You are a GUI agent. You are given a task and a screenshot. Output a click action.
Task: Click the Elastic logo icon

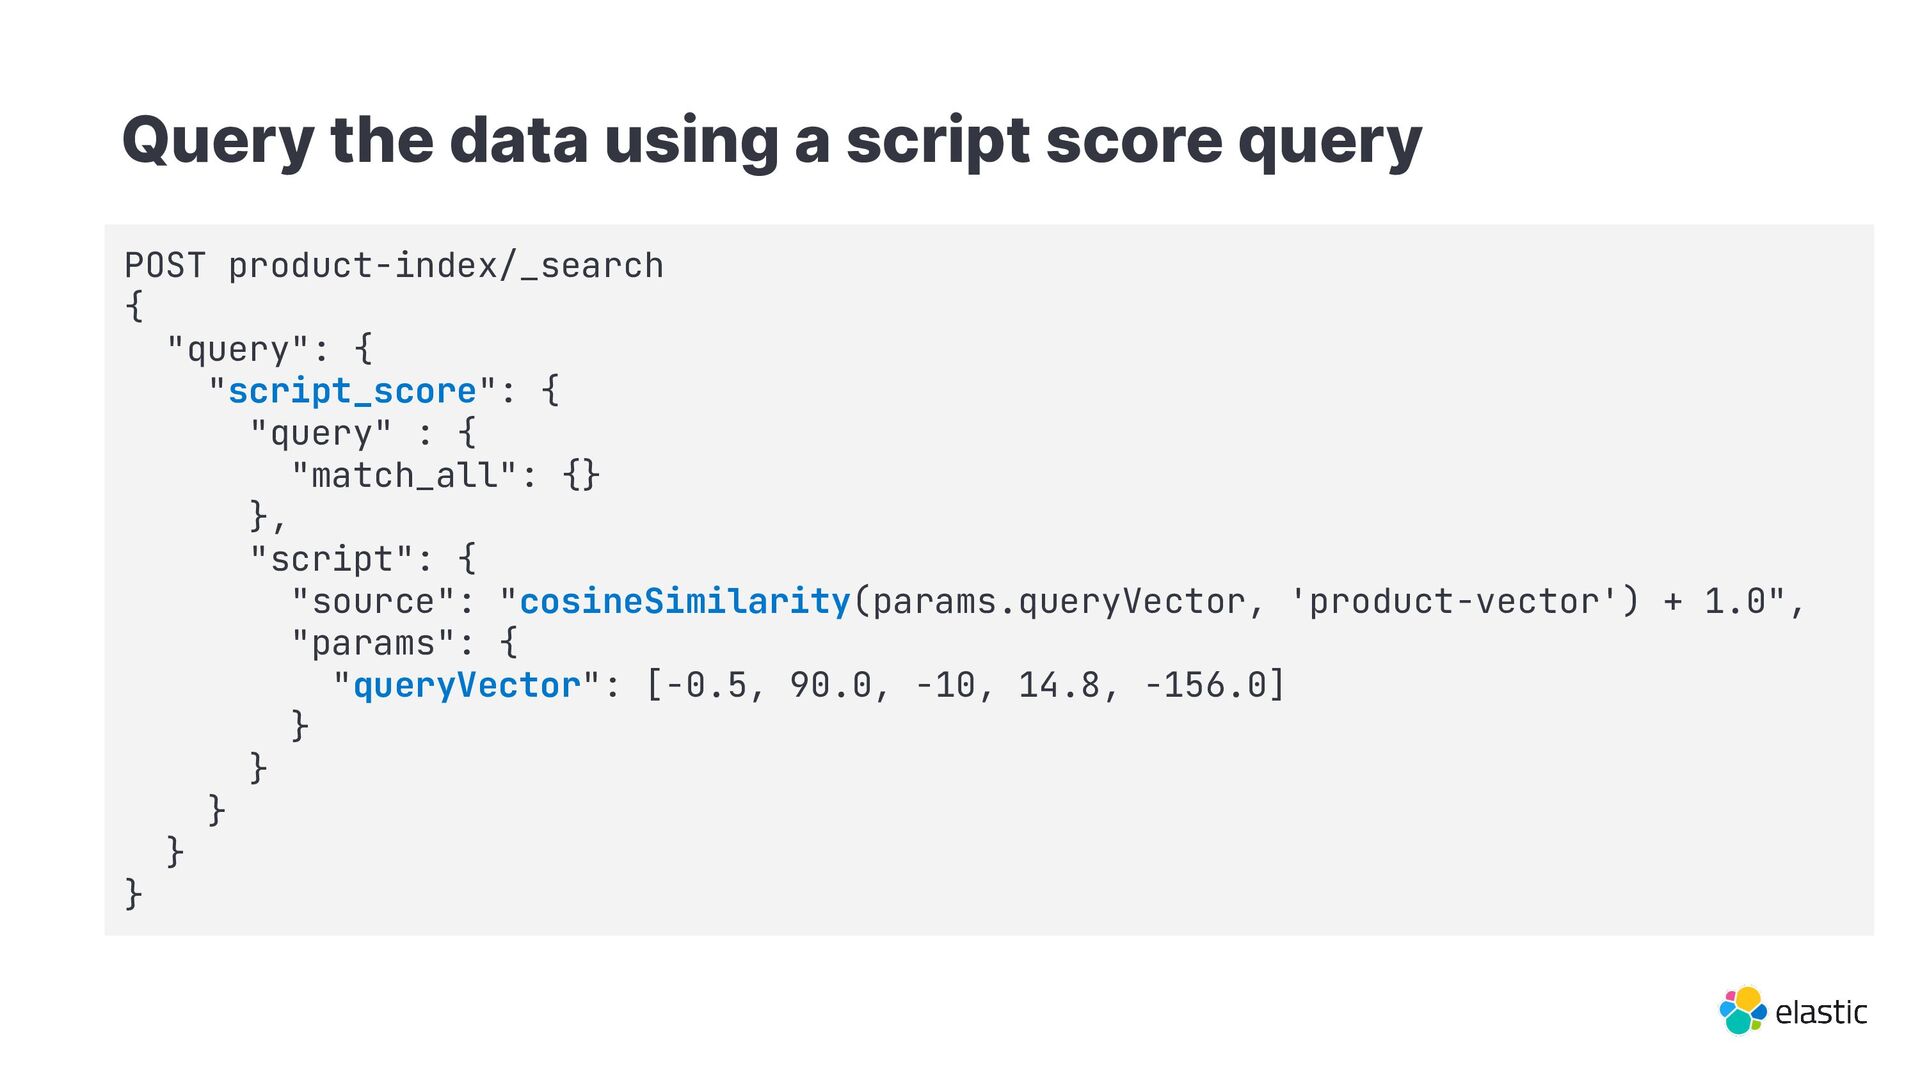coord(1742,1010)
